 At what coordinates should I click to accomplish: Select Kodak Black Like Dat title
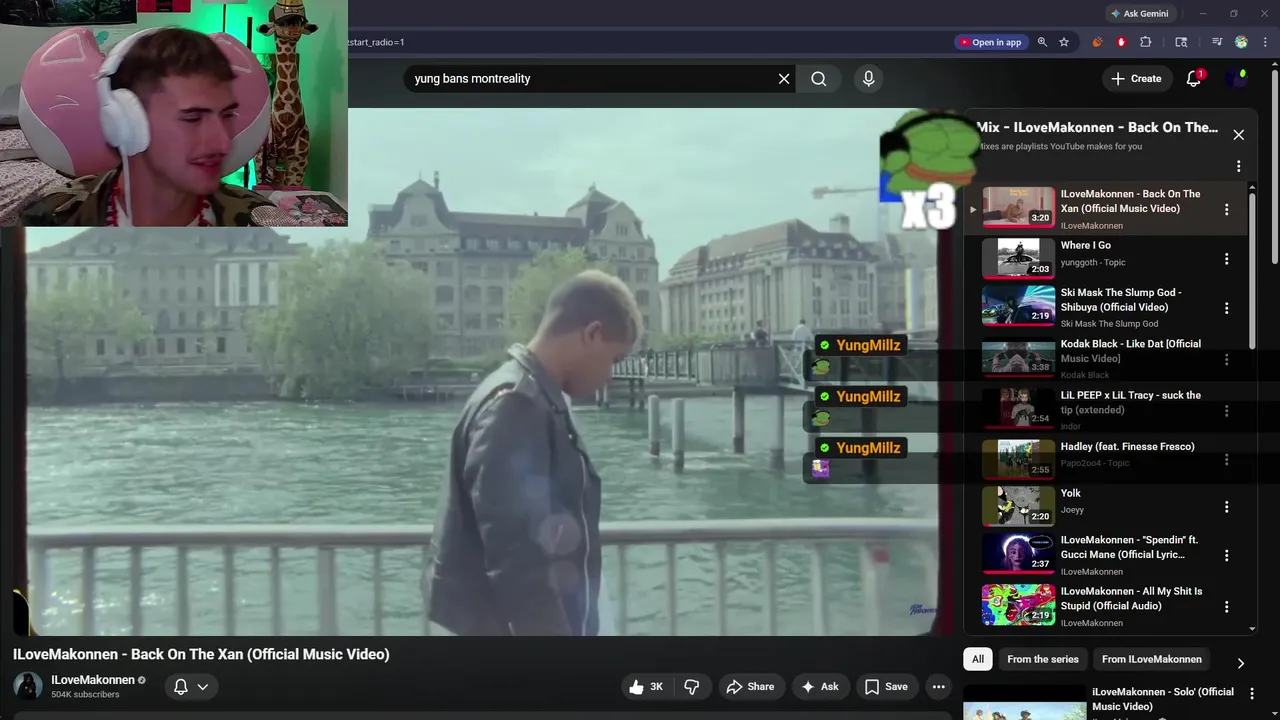pyautogui.click(x=1130, y=351)
